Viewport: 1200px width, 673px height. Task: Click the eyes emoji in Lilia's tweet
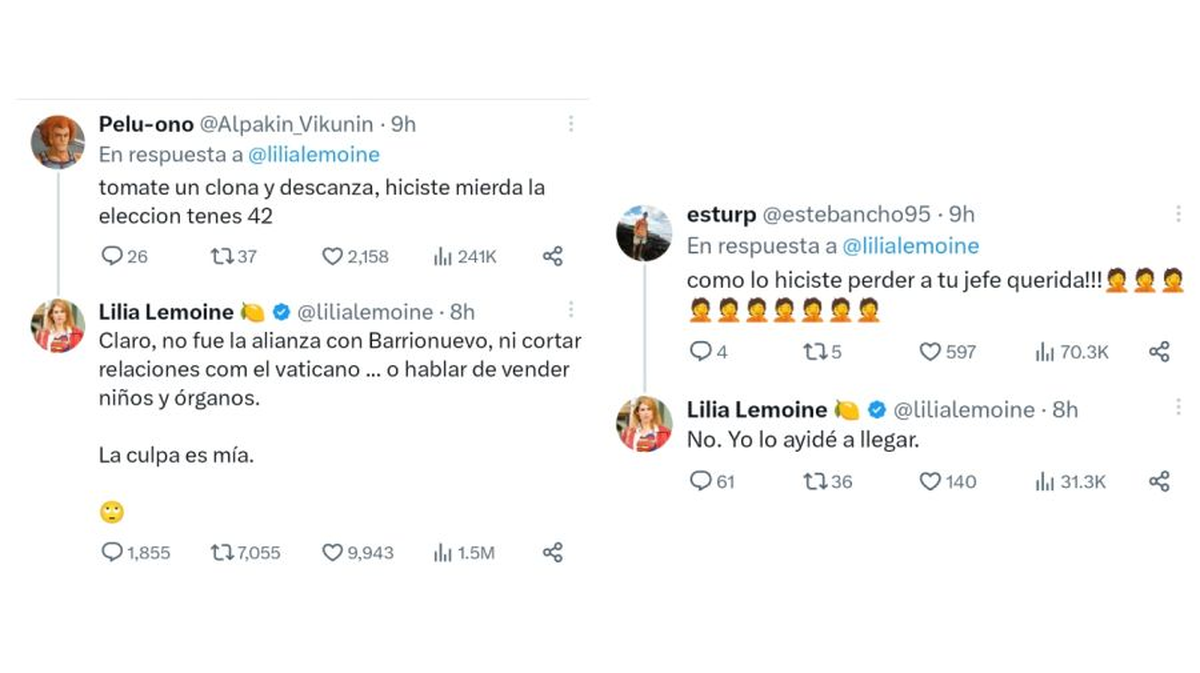point(110,512)
